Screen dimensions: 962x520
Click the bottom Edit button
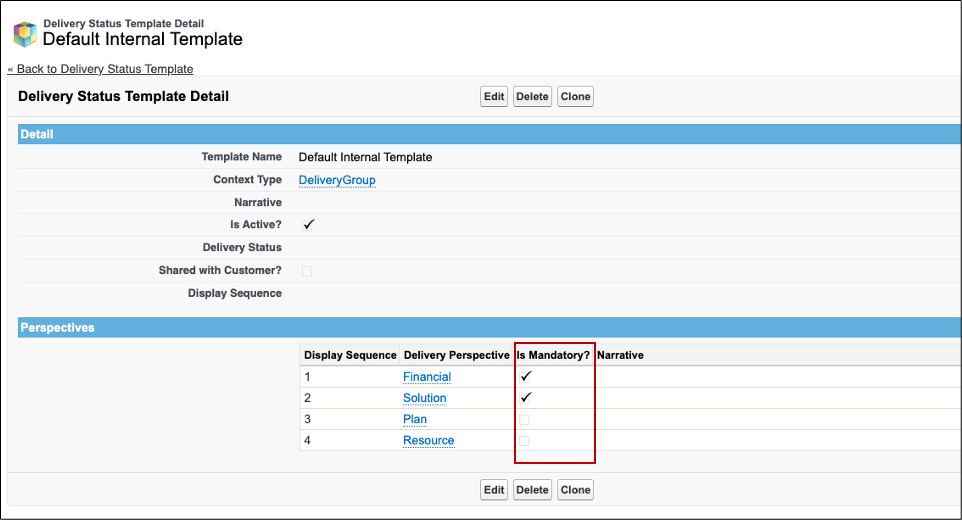click(x=494, y=490)
